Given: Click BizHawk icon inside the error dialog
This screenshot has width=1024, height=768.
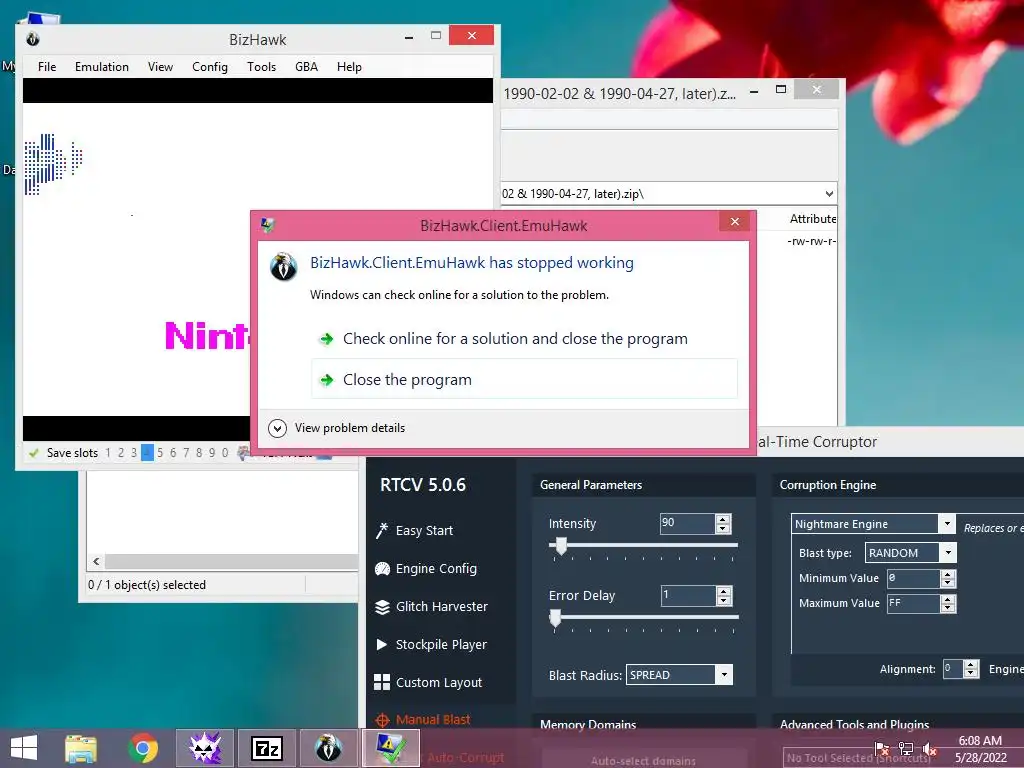Looking at the screenshot, I should coord(284,266).
